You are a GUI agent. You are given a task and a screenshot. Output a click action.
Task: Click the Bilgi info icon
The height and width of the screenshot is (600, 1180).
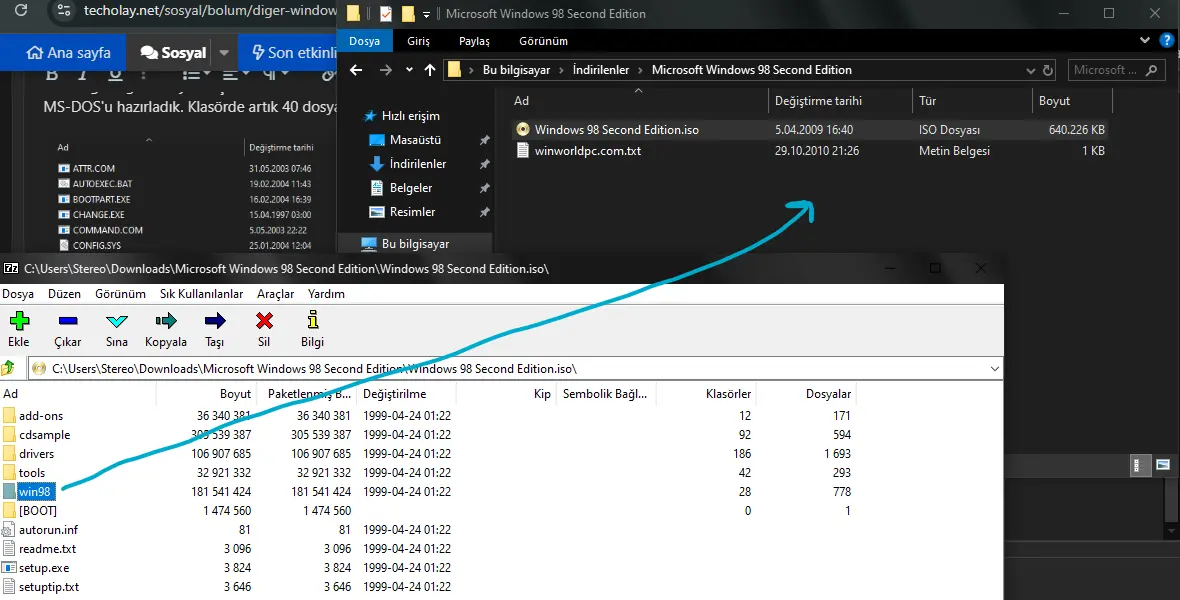(313, 320)
